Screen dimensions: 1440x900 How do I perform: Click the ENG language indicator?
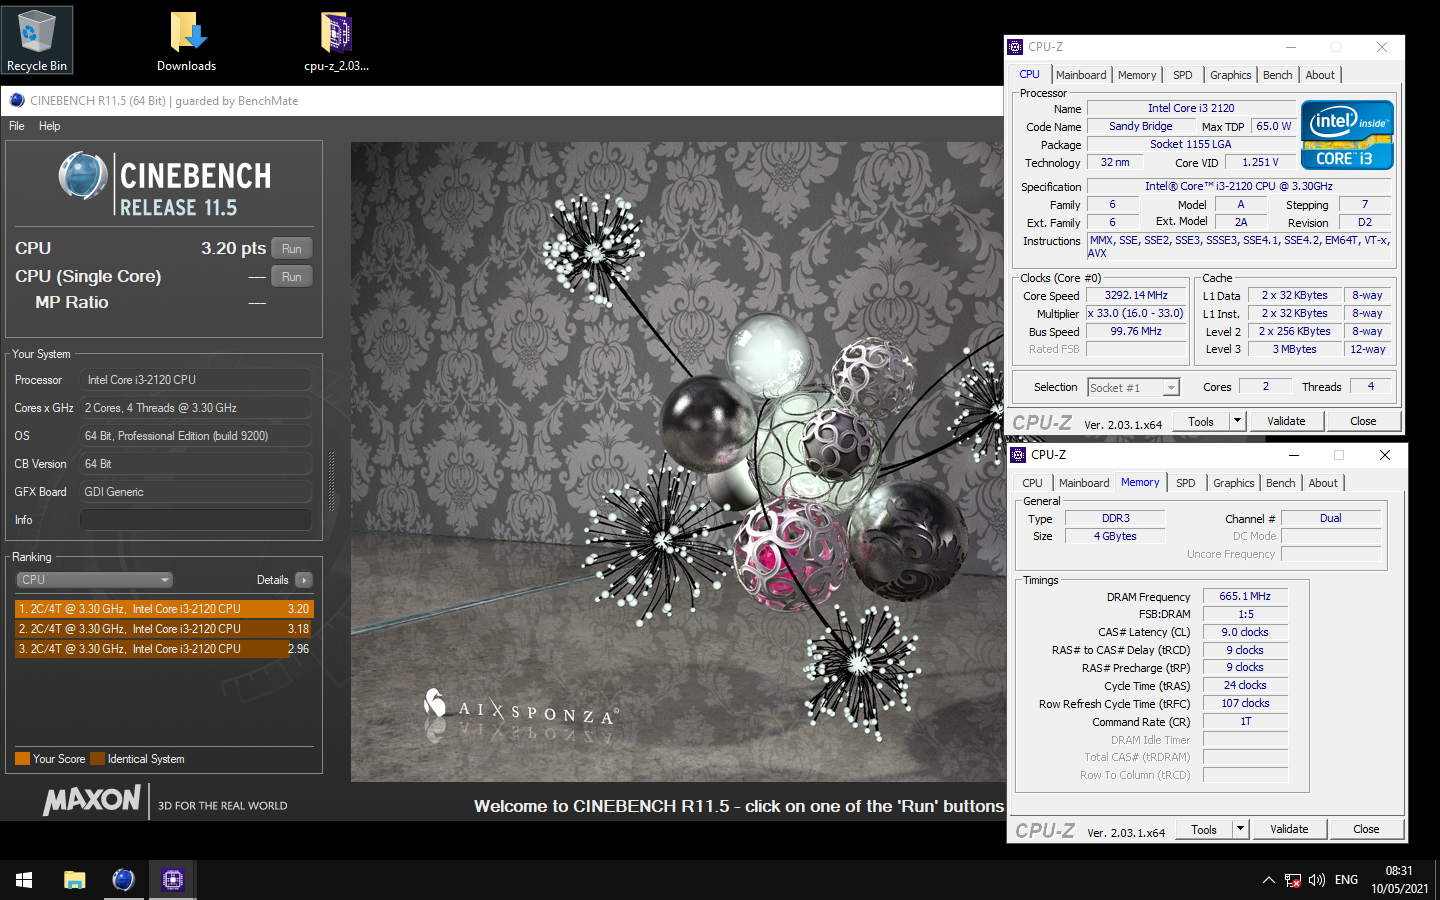coord(1346,880)
